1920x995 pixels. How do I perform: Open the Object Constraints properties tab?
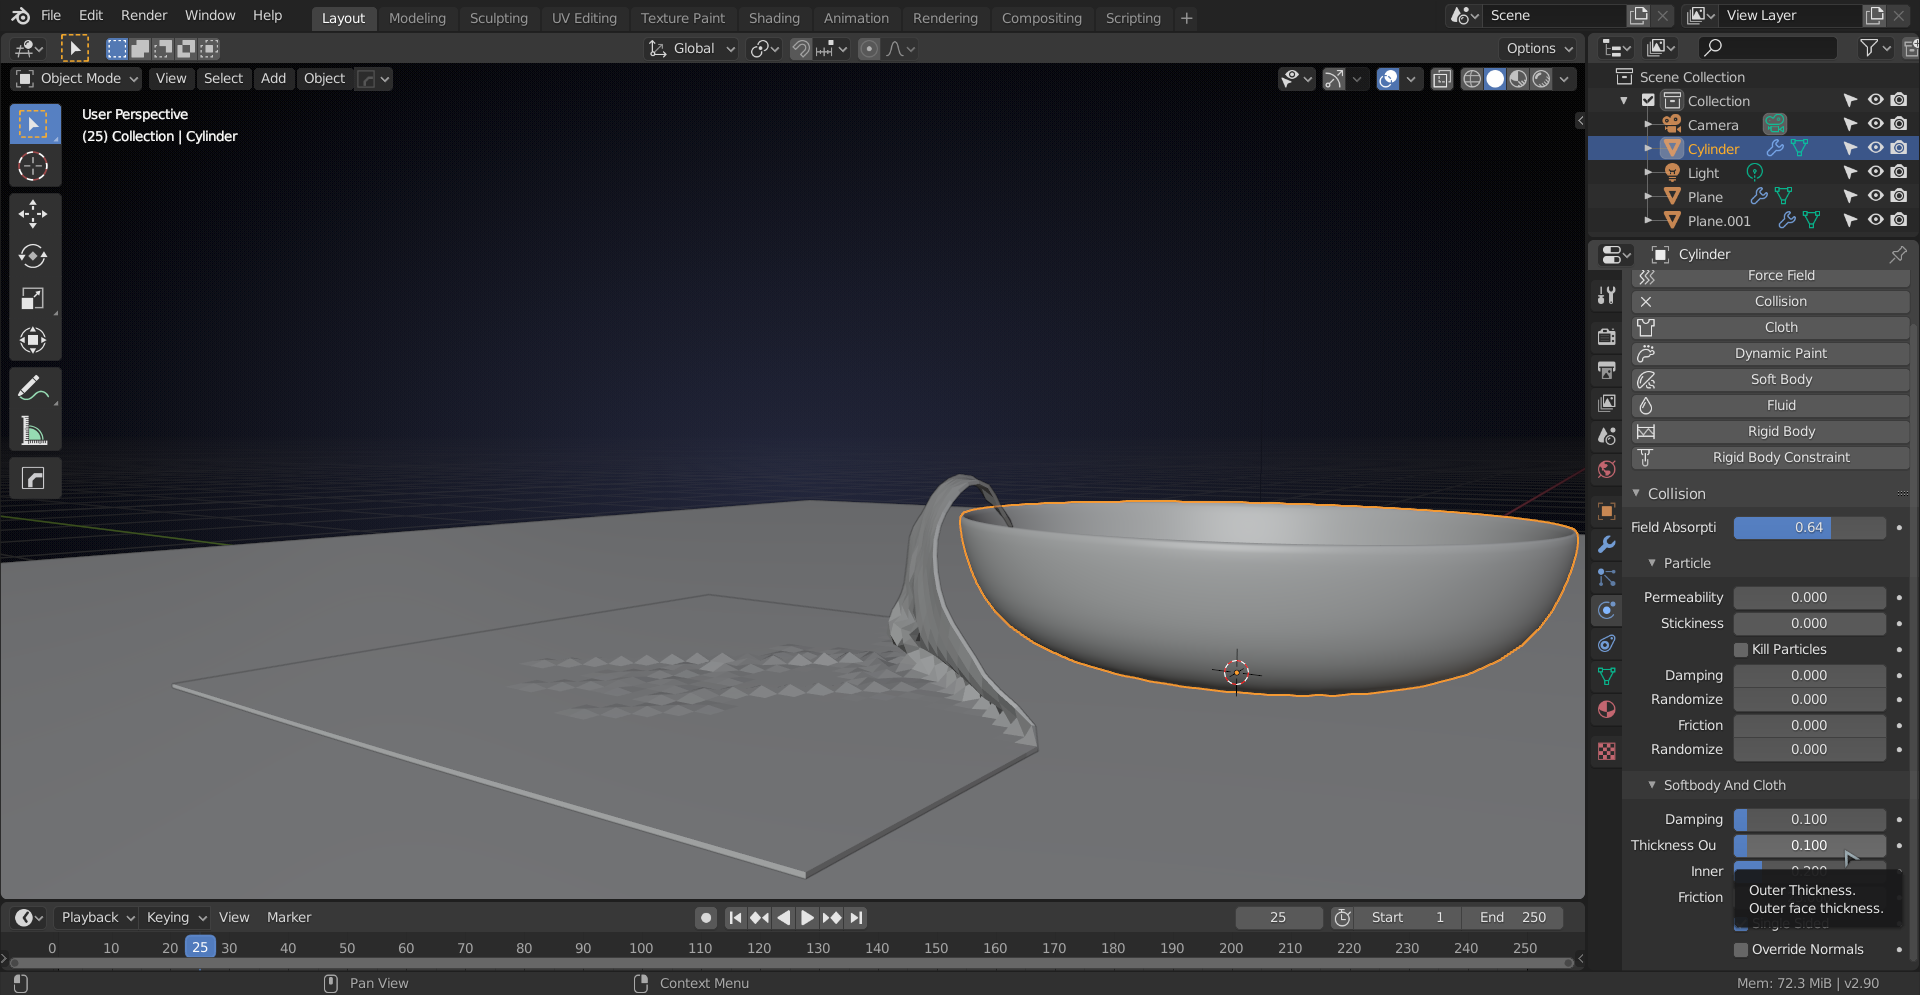(x=1606, y=643)
